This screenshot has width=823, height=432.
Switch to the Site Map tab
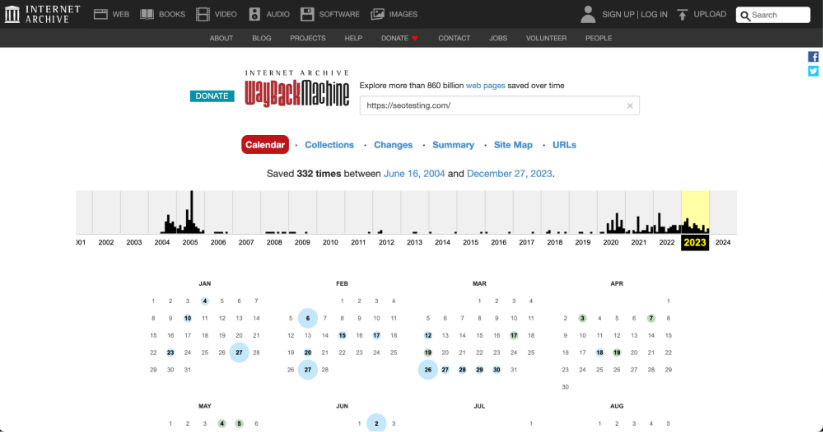point(513,145)
